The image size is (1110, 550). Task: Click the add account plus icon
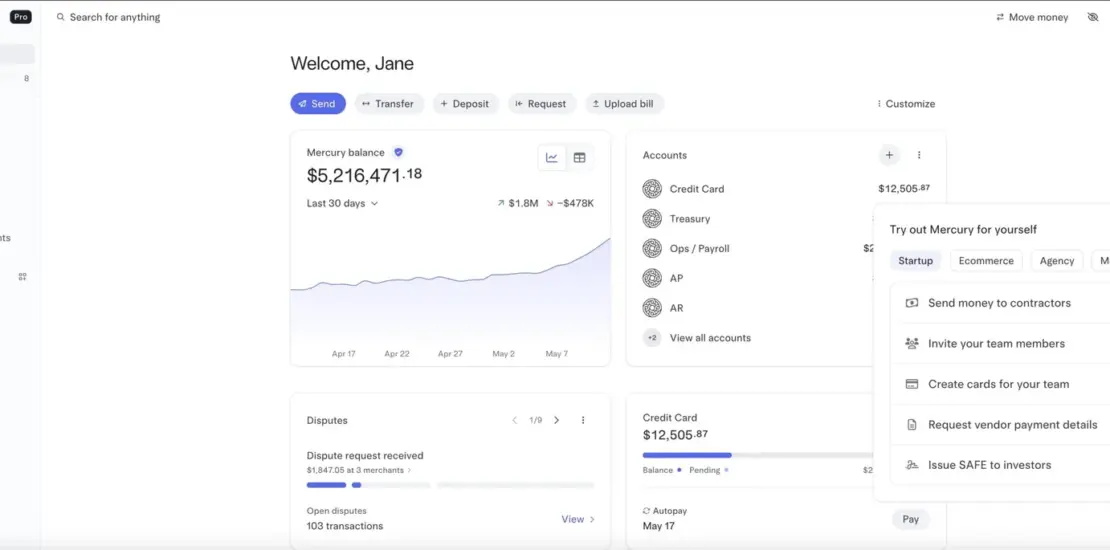889,155
